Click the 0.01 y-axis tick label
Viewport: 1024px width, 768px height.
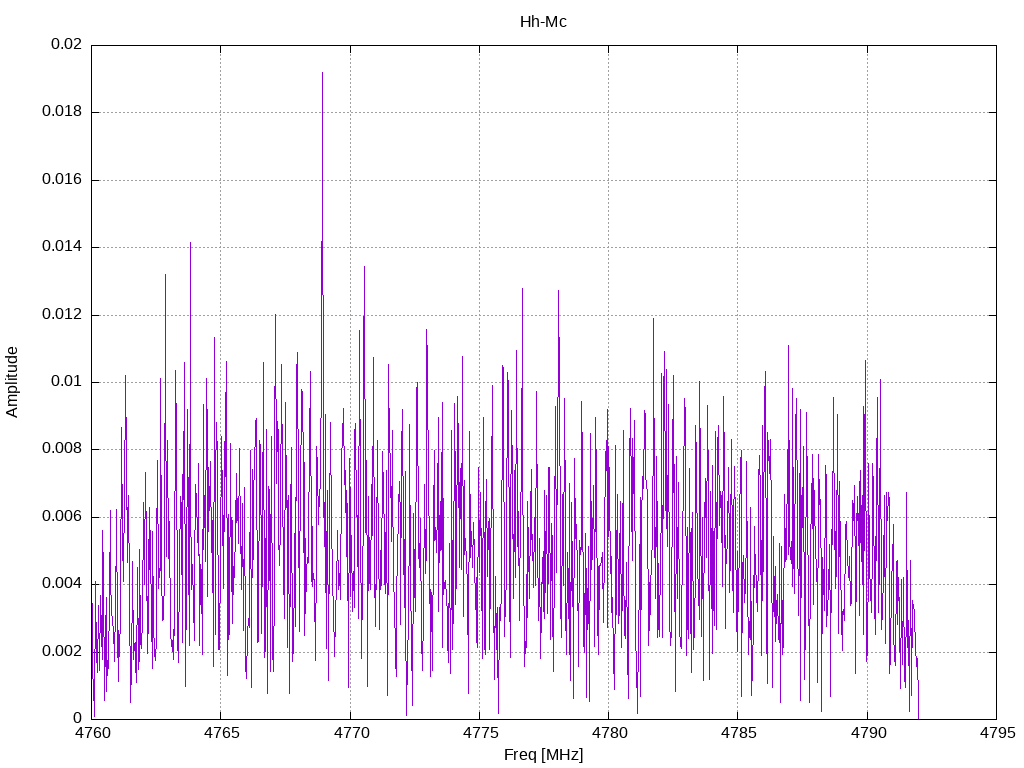[67, 382]
